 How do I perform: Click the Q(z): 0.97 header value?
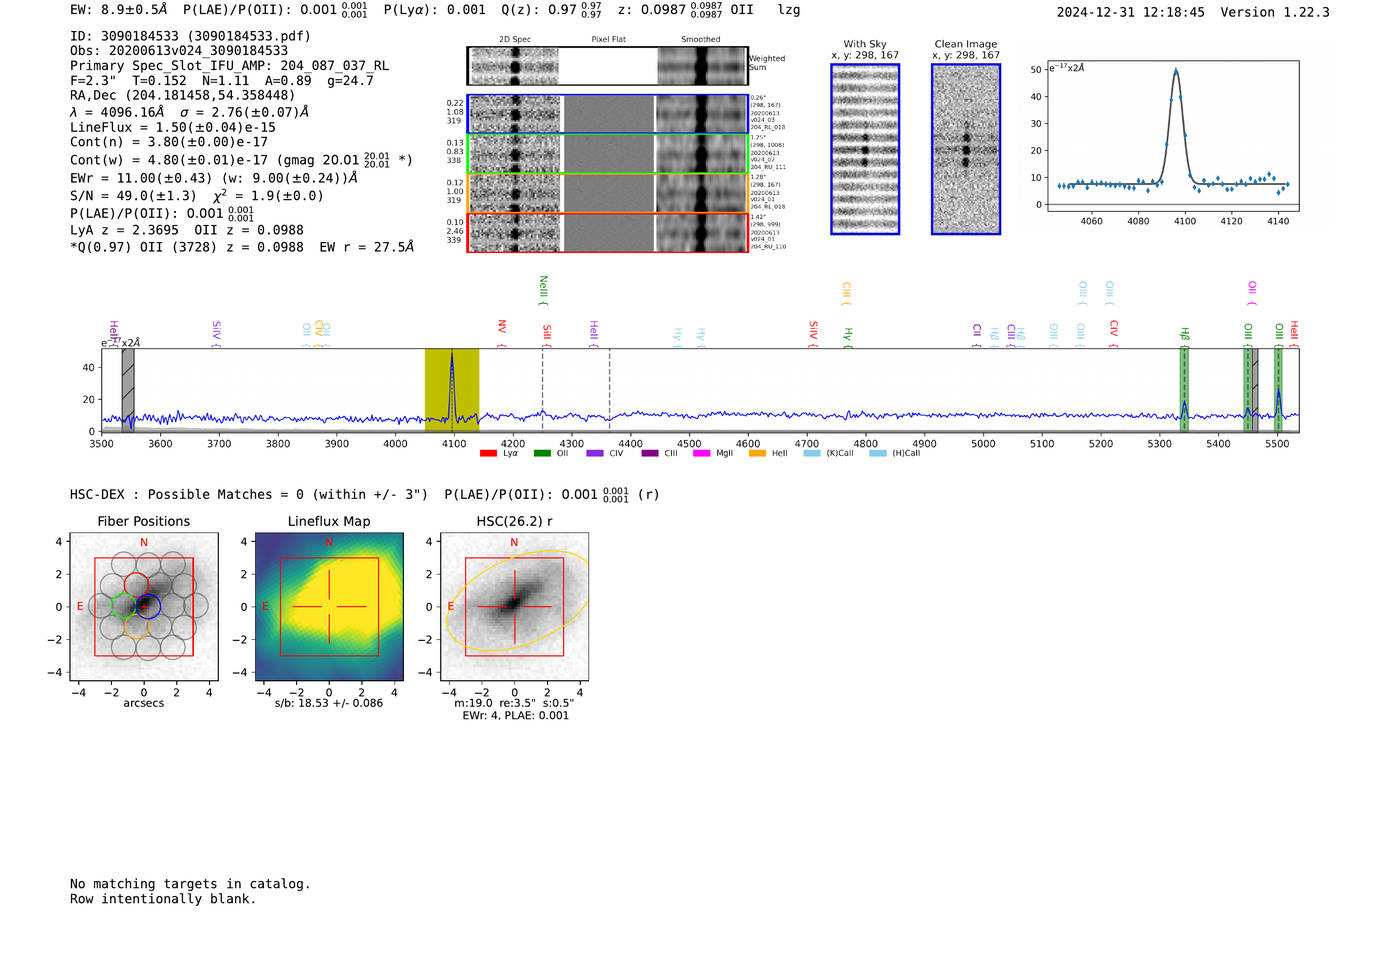coord(551,9)
